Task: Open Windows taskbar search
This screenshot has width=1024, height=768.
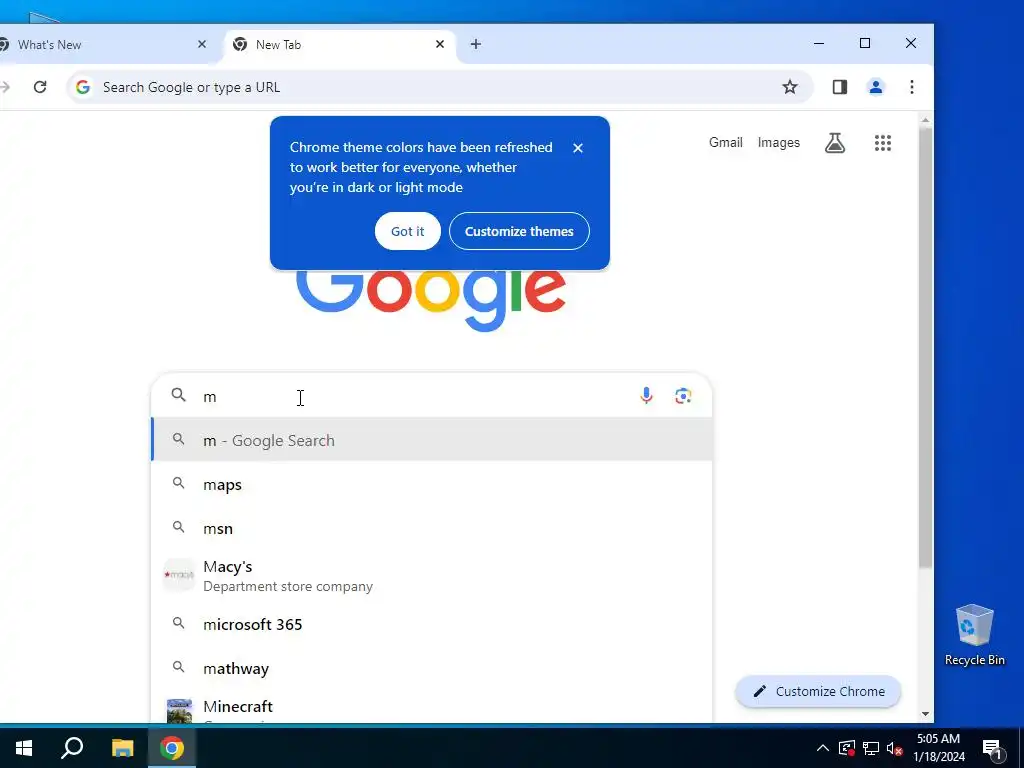Action: (72, 748)
